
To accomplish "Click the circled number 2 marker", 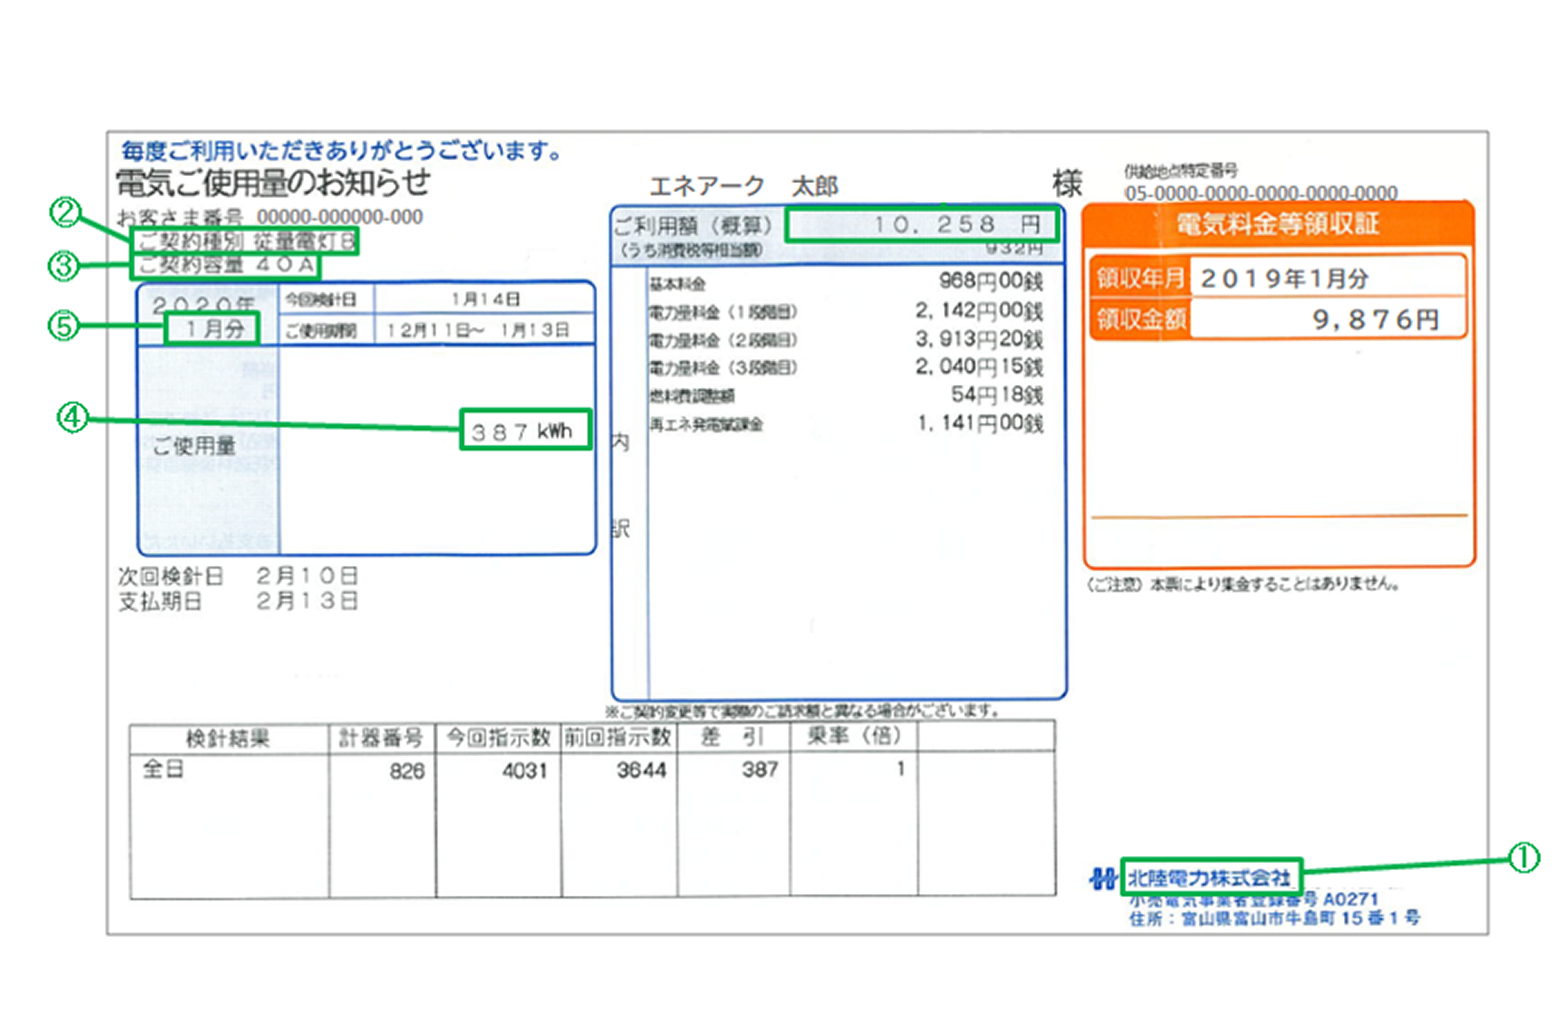I will click(x=65, y=211).
